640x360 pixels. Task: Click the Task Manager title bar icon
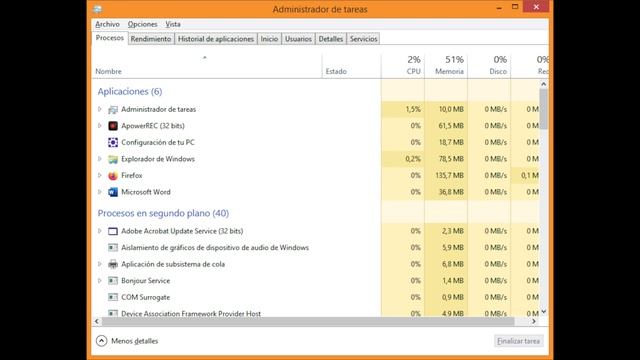click(x=98, y=9)
